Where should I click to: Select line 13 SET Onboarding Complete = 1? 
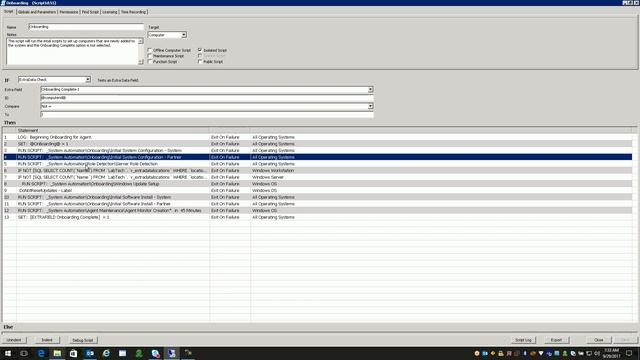click(317, 217)
